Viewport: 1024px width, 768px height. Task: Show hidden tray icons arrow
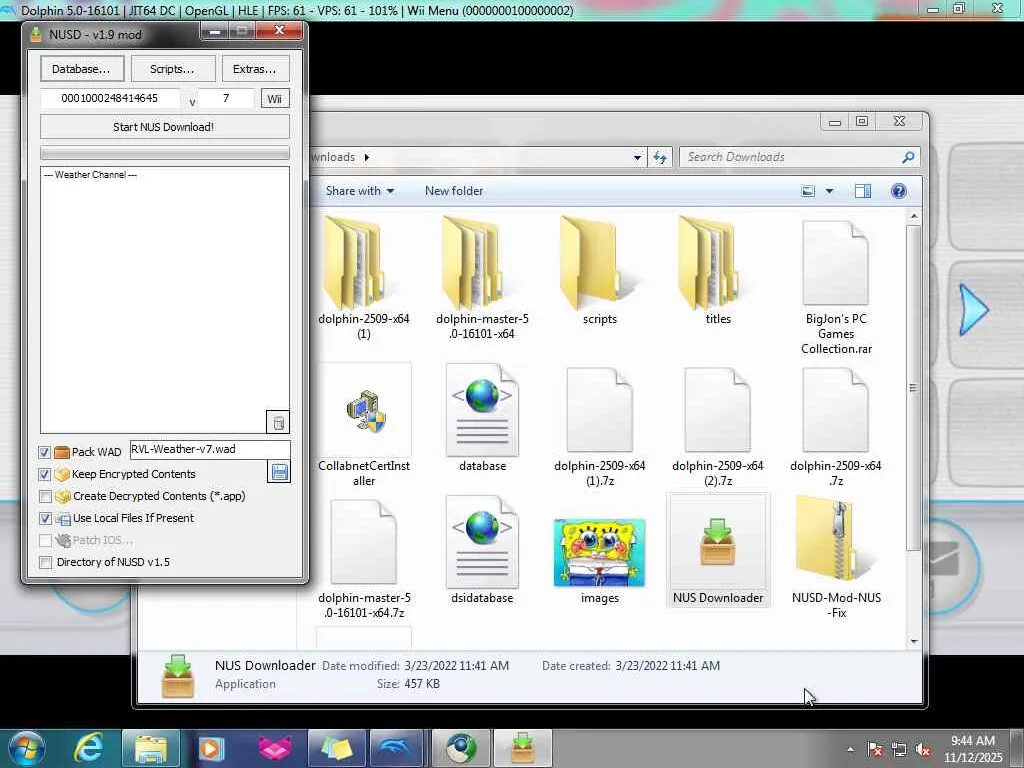point(850,750)
